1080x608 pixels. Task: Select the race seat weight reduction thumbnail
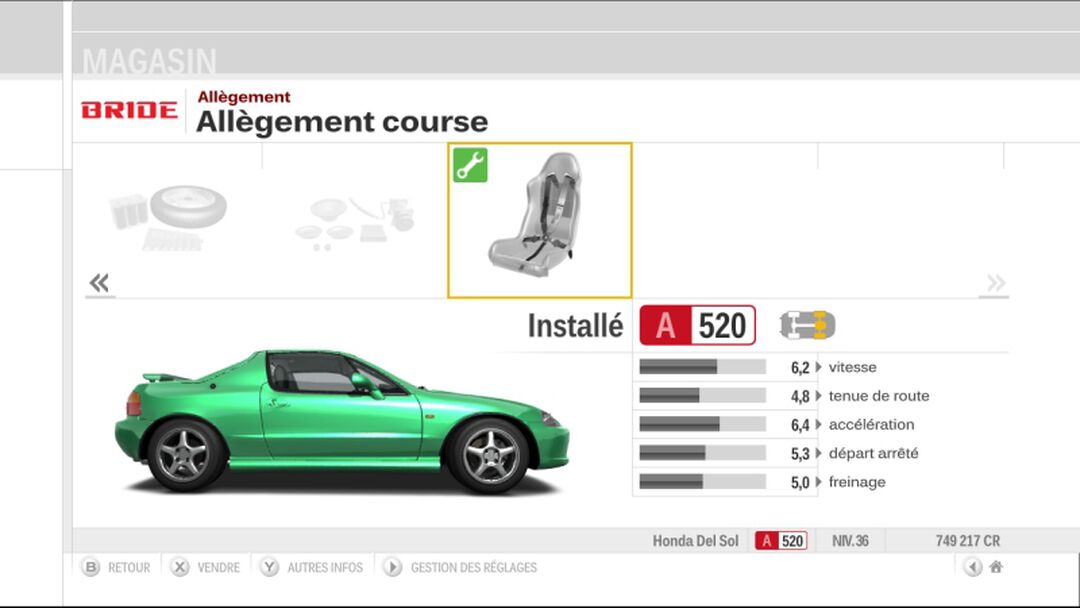[539, 220]
